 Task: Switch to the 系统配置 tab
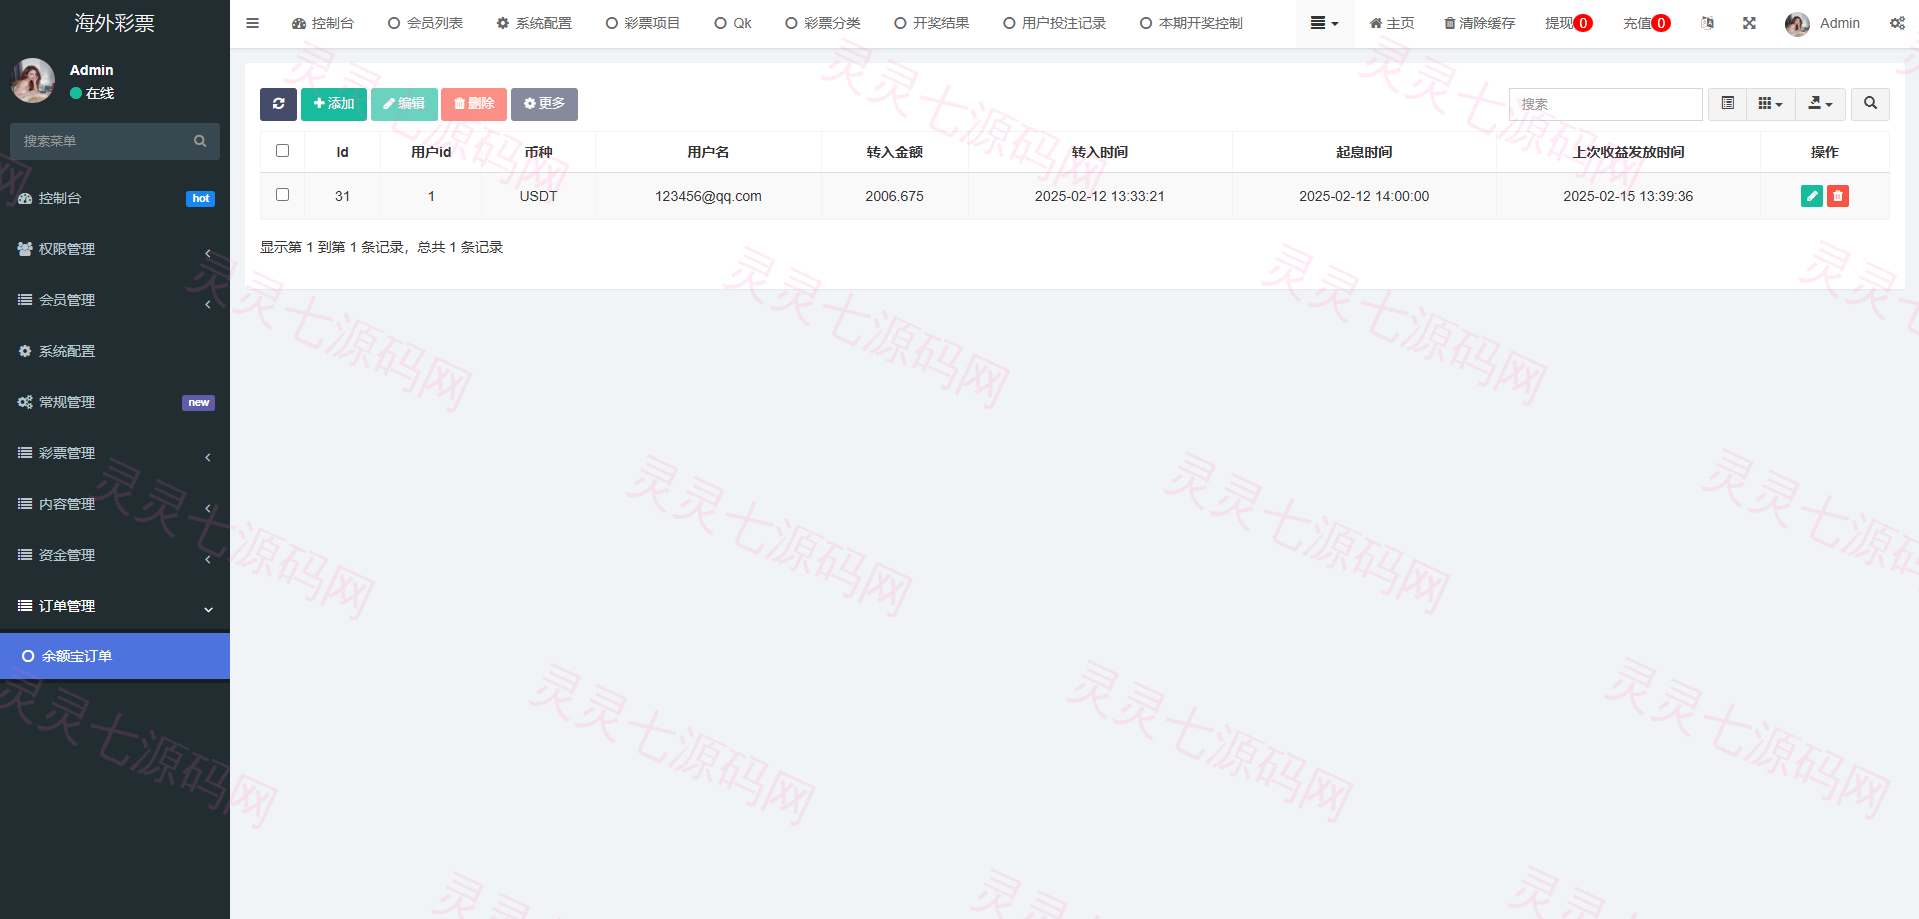click(534, 23)
